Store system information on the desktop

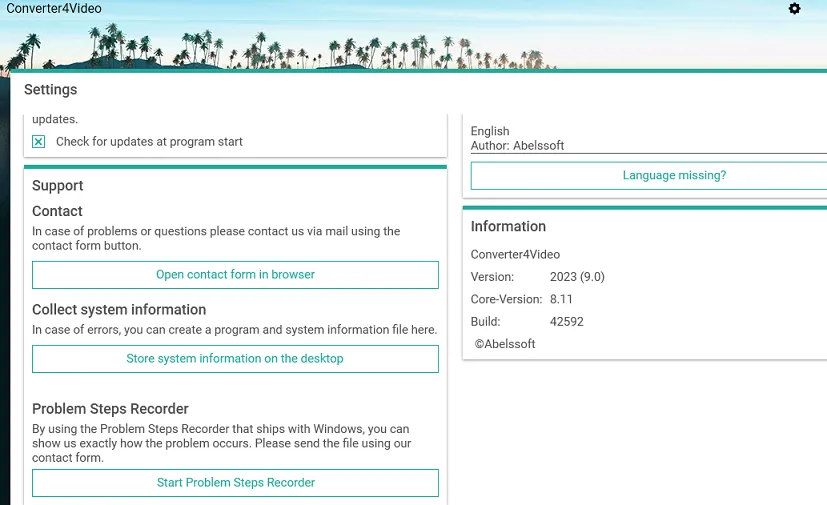(x=235, y=359)
